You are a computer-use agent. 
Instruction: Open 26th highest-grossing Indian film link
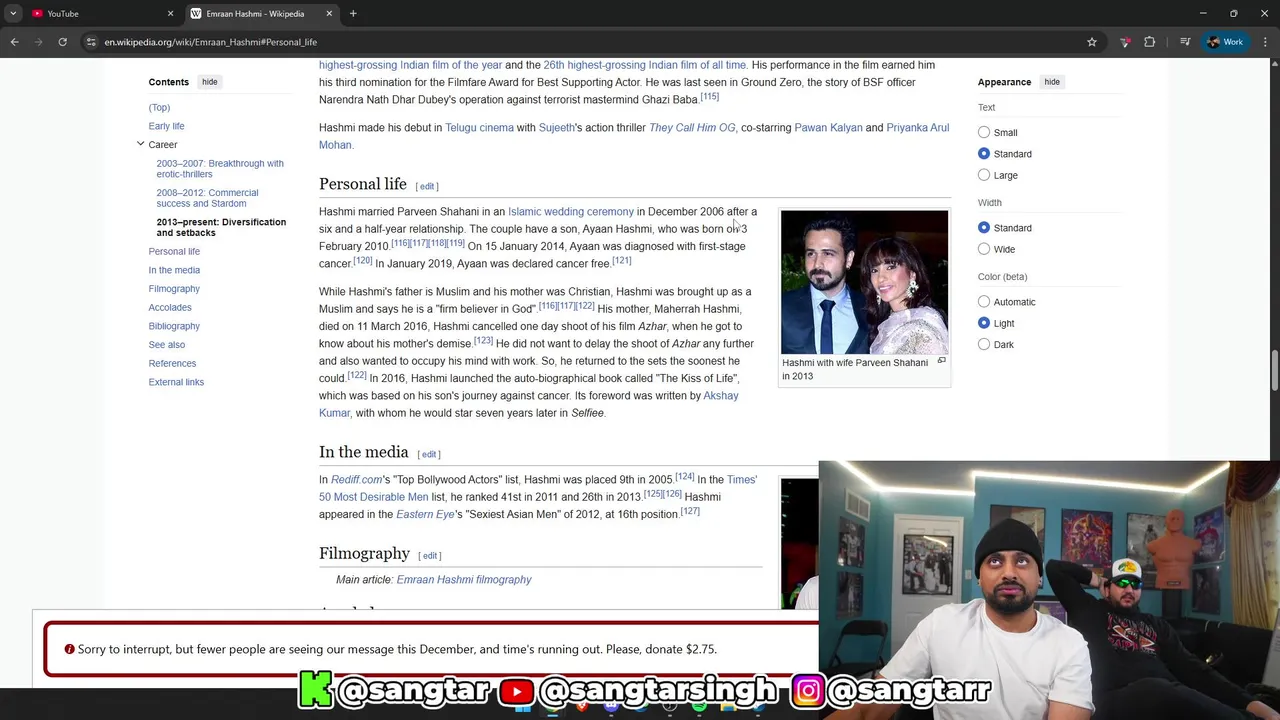tap(645, 65)
